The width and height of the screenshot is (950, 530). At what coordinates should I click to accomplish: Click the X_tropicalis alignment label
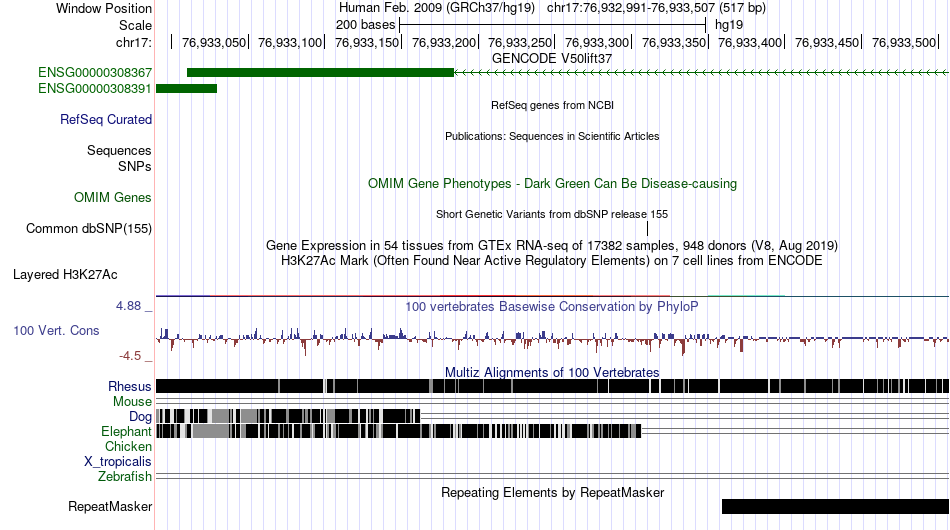(x=118, y=462)
